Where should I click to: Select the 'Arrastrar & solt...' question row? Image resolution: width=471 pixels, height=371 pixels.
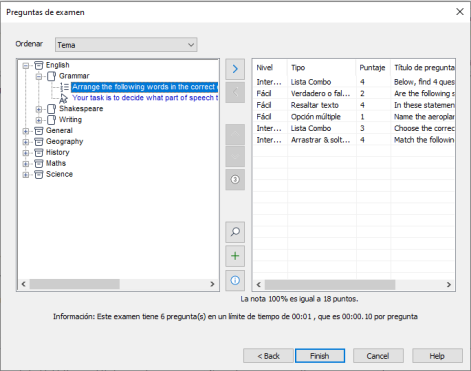[x=354, y=140]
